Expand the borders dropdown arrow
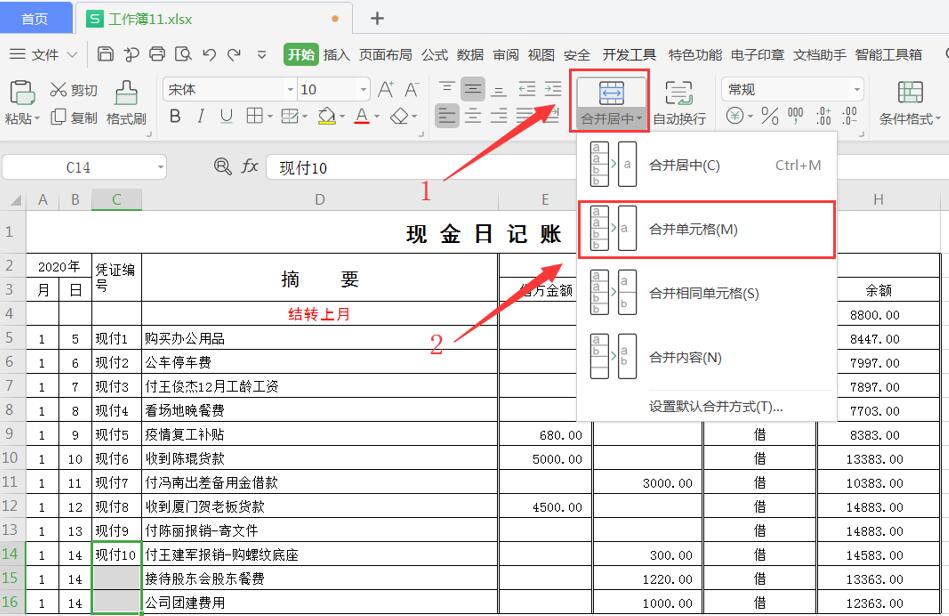Viewport: 949px width, 616px height. point(270,116)
